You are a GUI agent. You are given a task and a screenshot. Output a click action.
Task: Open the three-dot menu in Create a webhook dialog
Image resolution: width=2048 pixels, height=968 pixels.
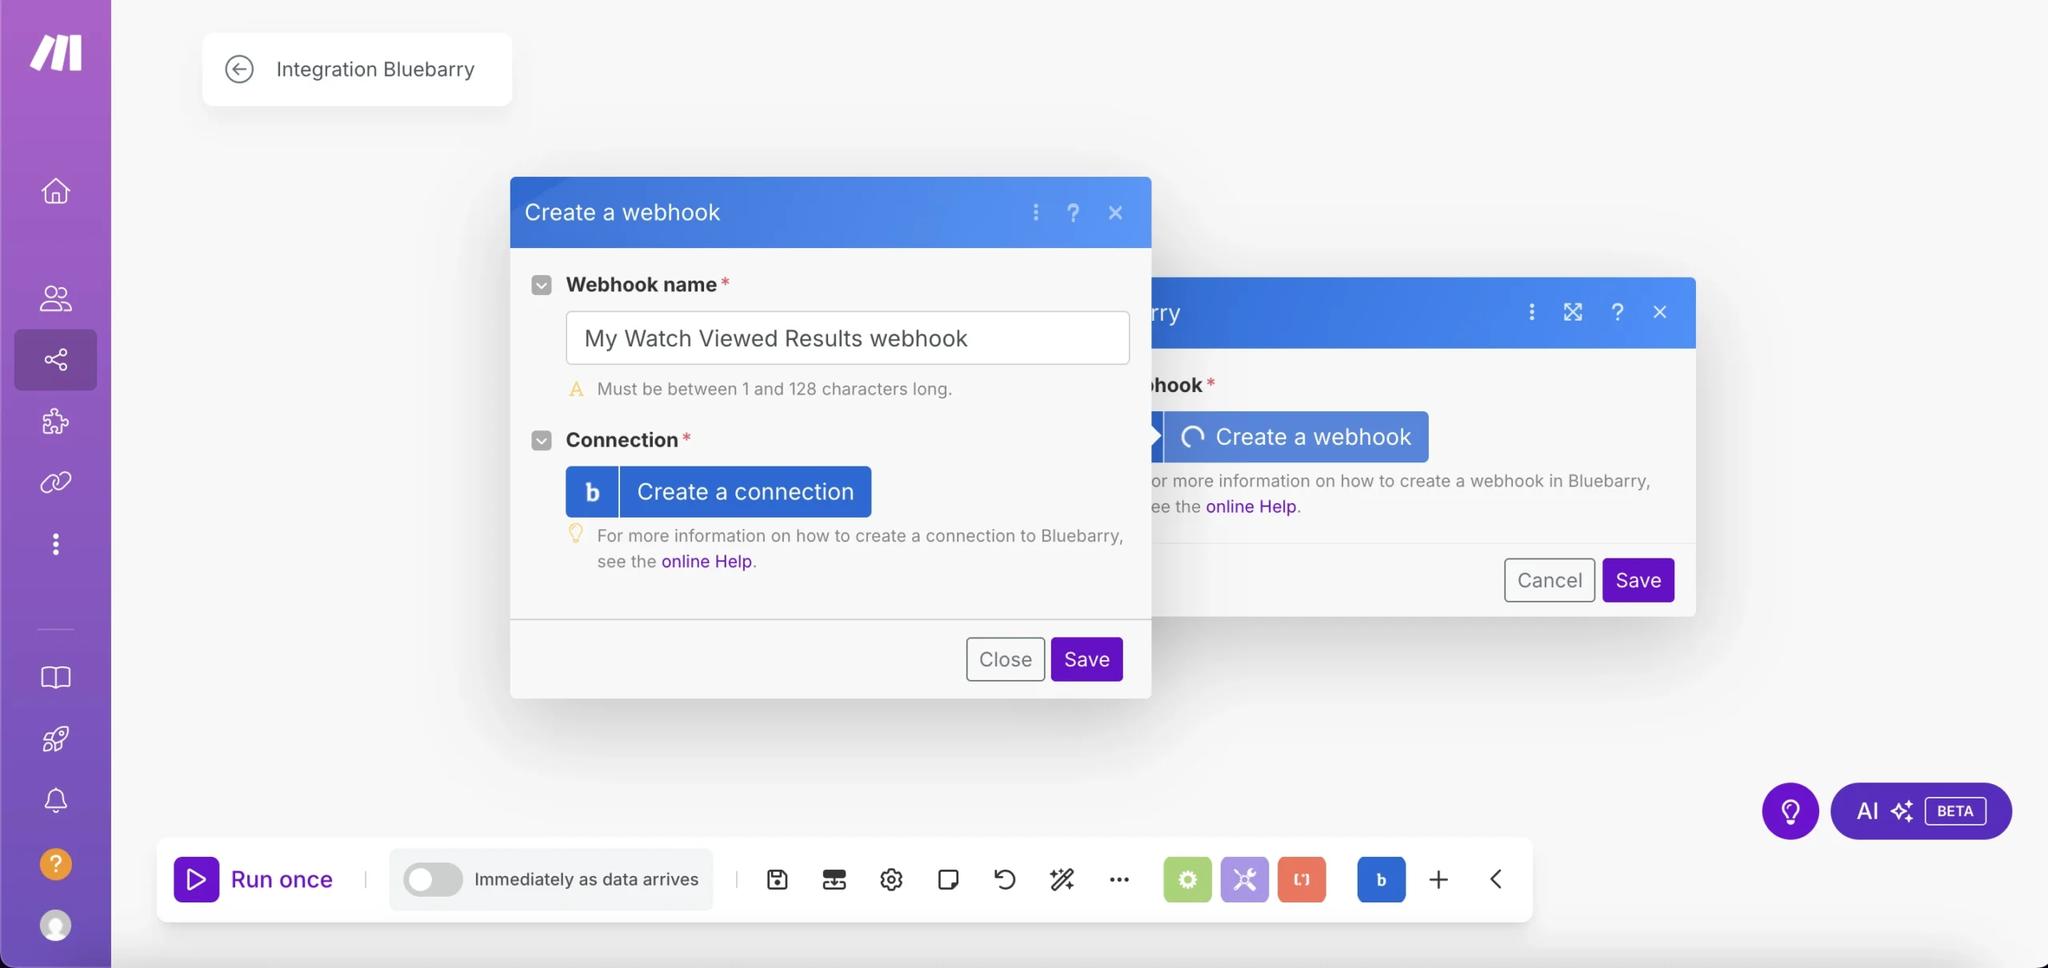tap(1036, 212)
